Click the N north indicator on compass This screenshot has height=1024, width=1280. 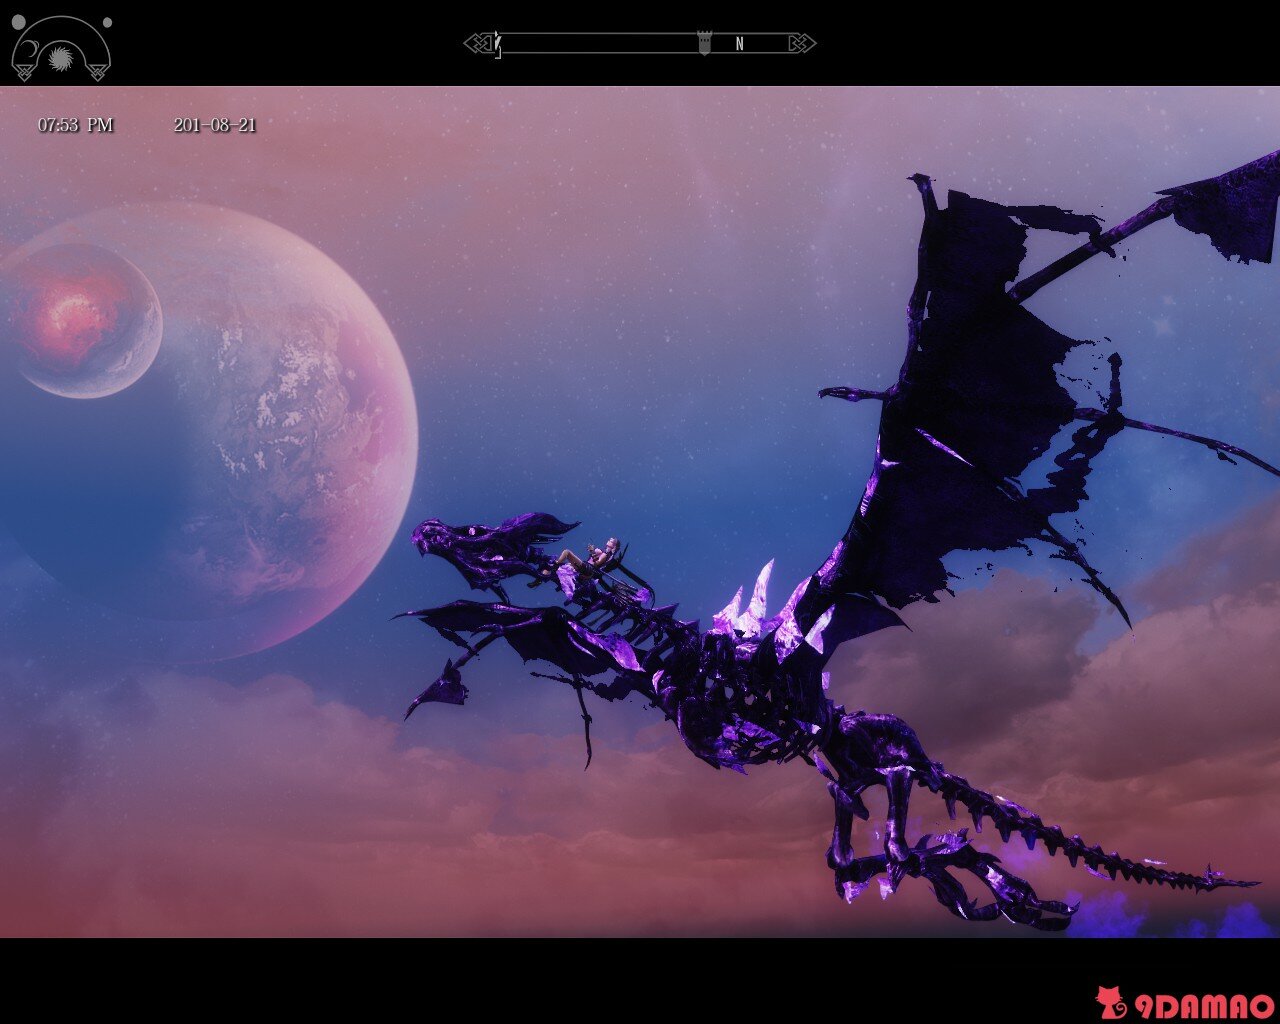click(739, 44)
